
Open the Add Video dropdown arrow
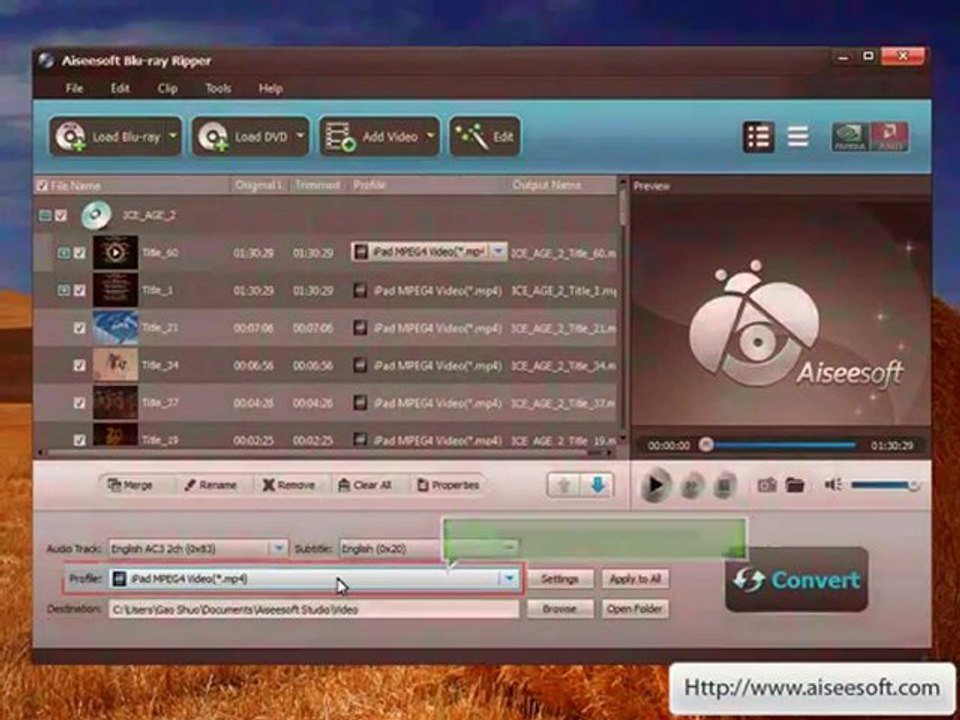(x=430, y=136)
